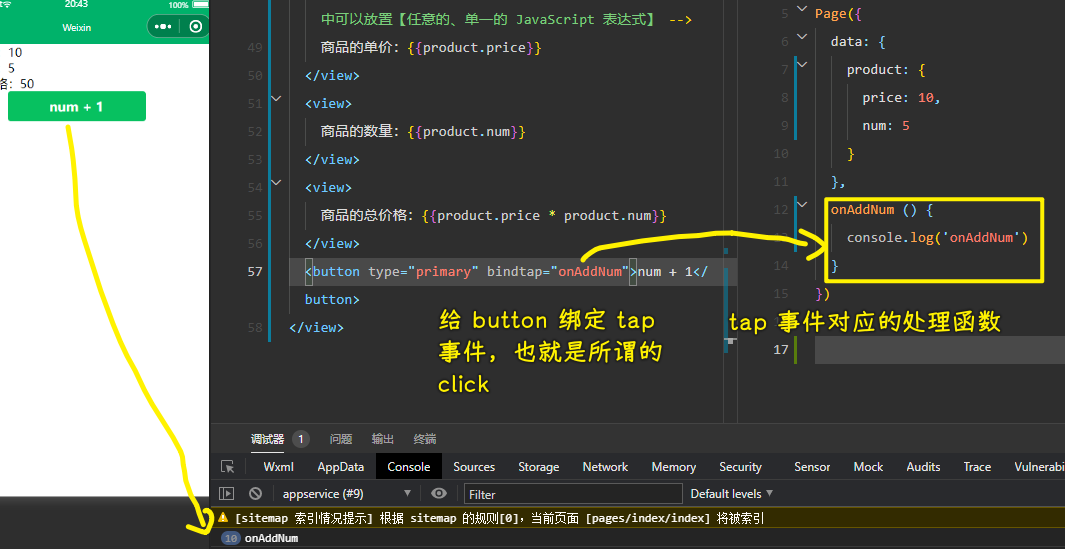
Task: Switch to the 输出 tab
Action: tap(383, 439)
